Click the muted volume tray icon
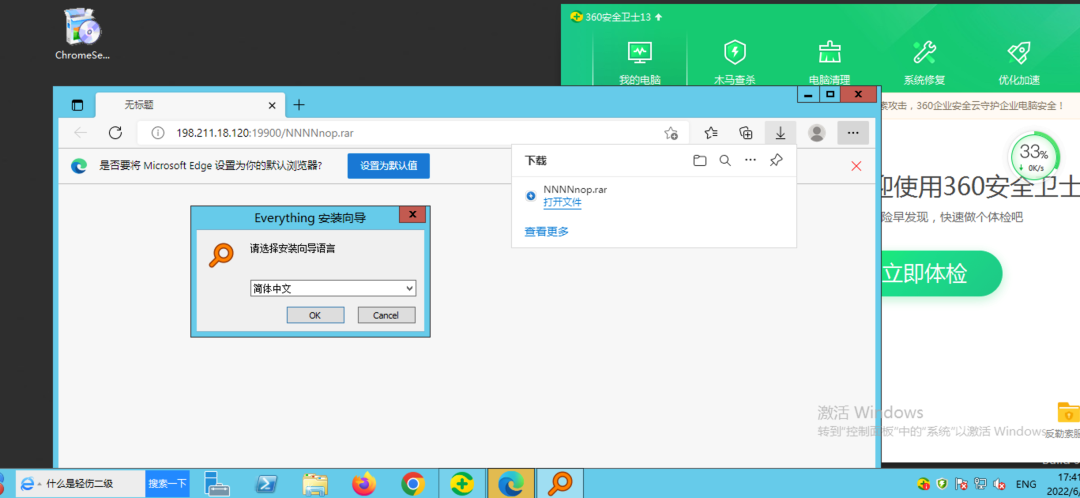 tap(999, 484)
